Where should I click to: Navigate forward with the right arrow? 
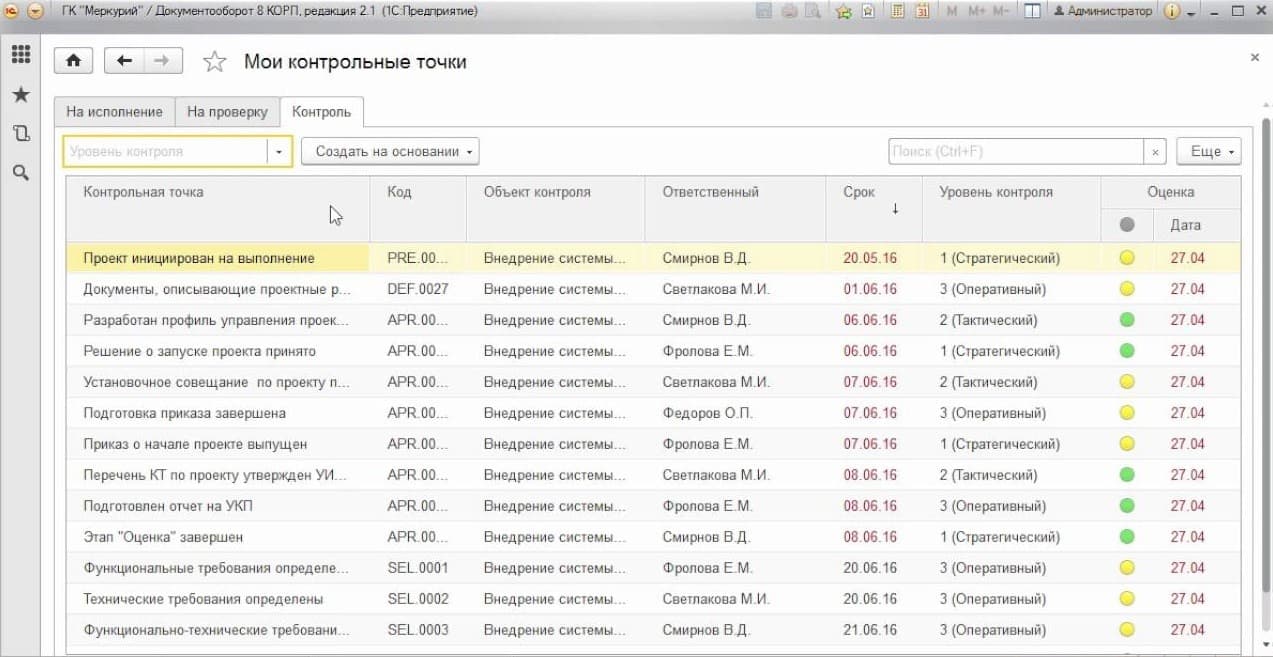162,61
